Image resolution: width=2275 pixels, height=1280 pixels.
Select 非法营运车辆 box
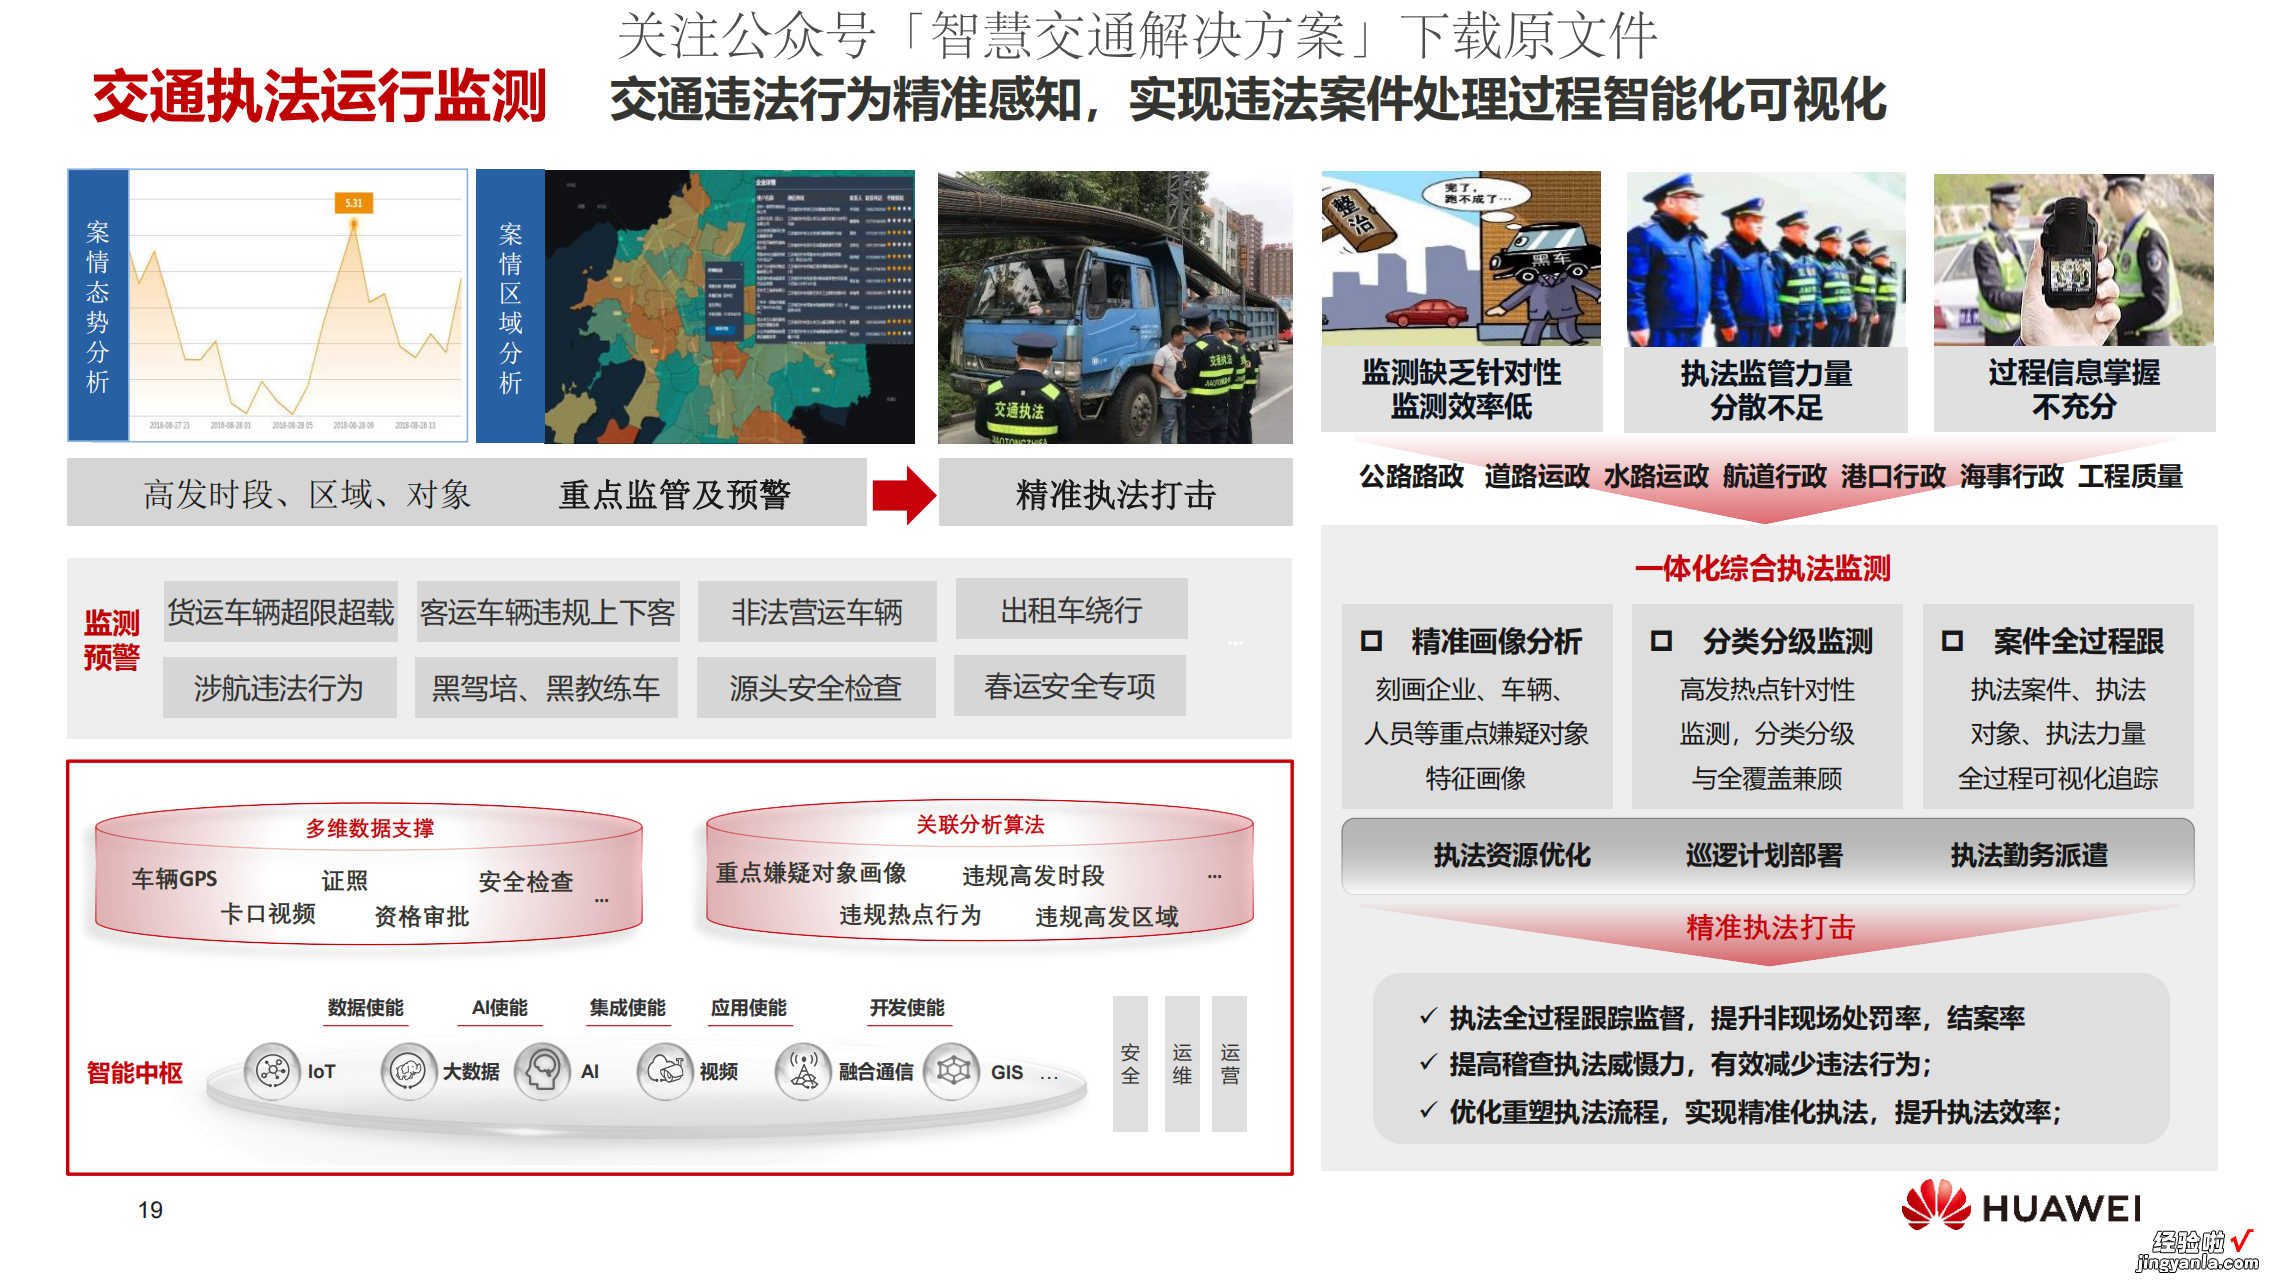[817, 611]
